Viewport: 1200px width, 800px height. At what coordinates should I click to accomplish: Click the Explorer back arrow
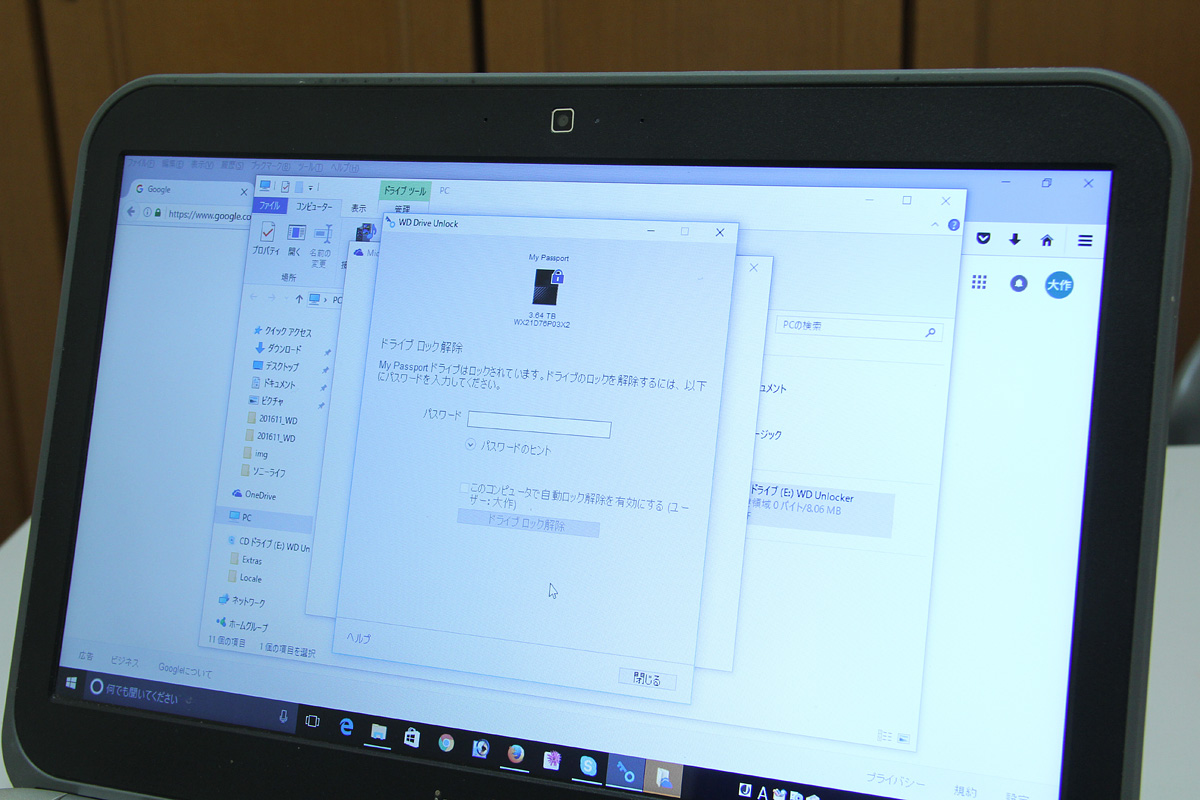pos(254,297)
